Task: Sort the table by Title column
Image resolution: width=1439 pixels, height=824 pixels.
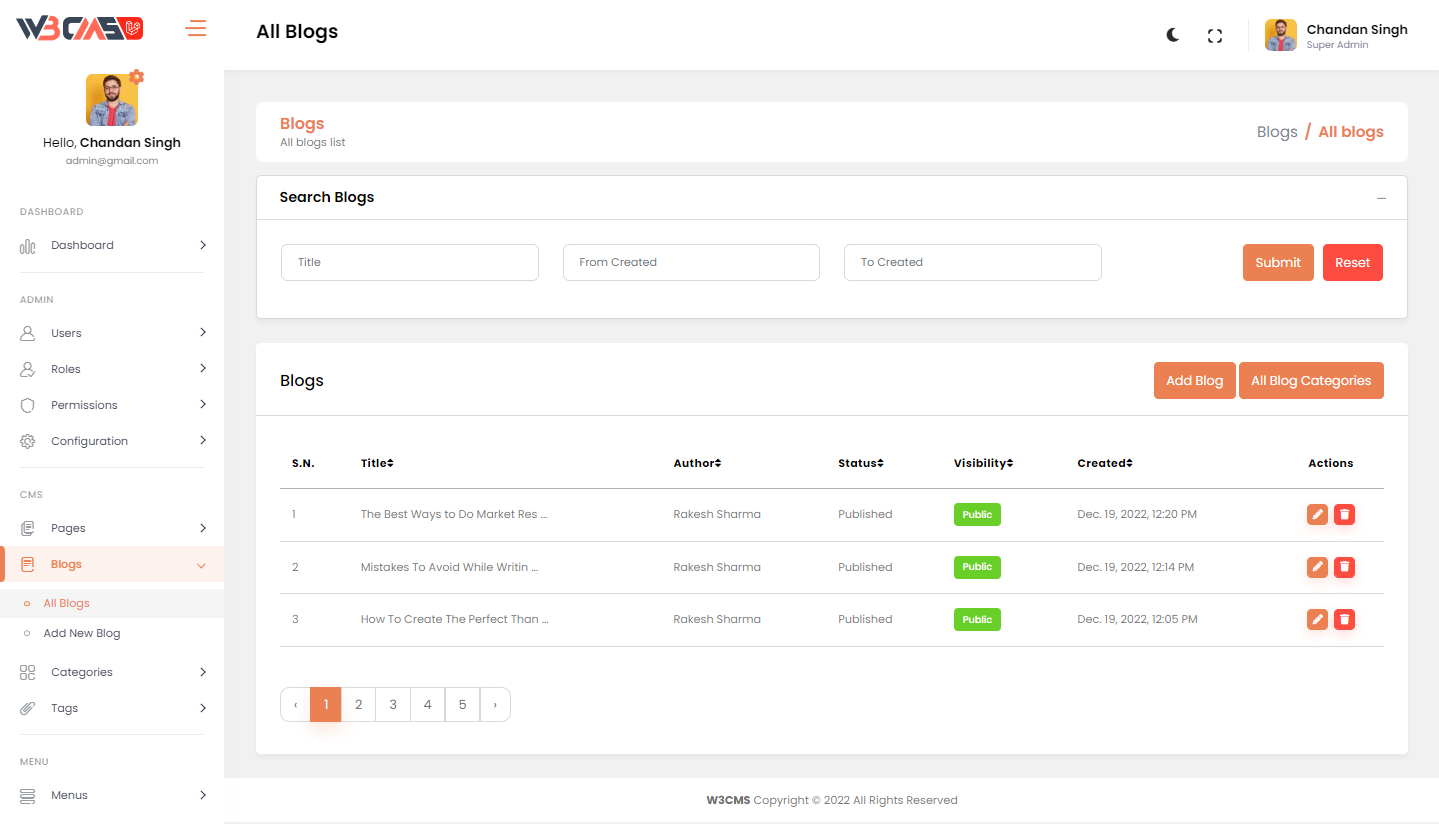Action: click(377, 463)
